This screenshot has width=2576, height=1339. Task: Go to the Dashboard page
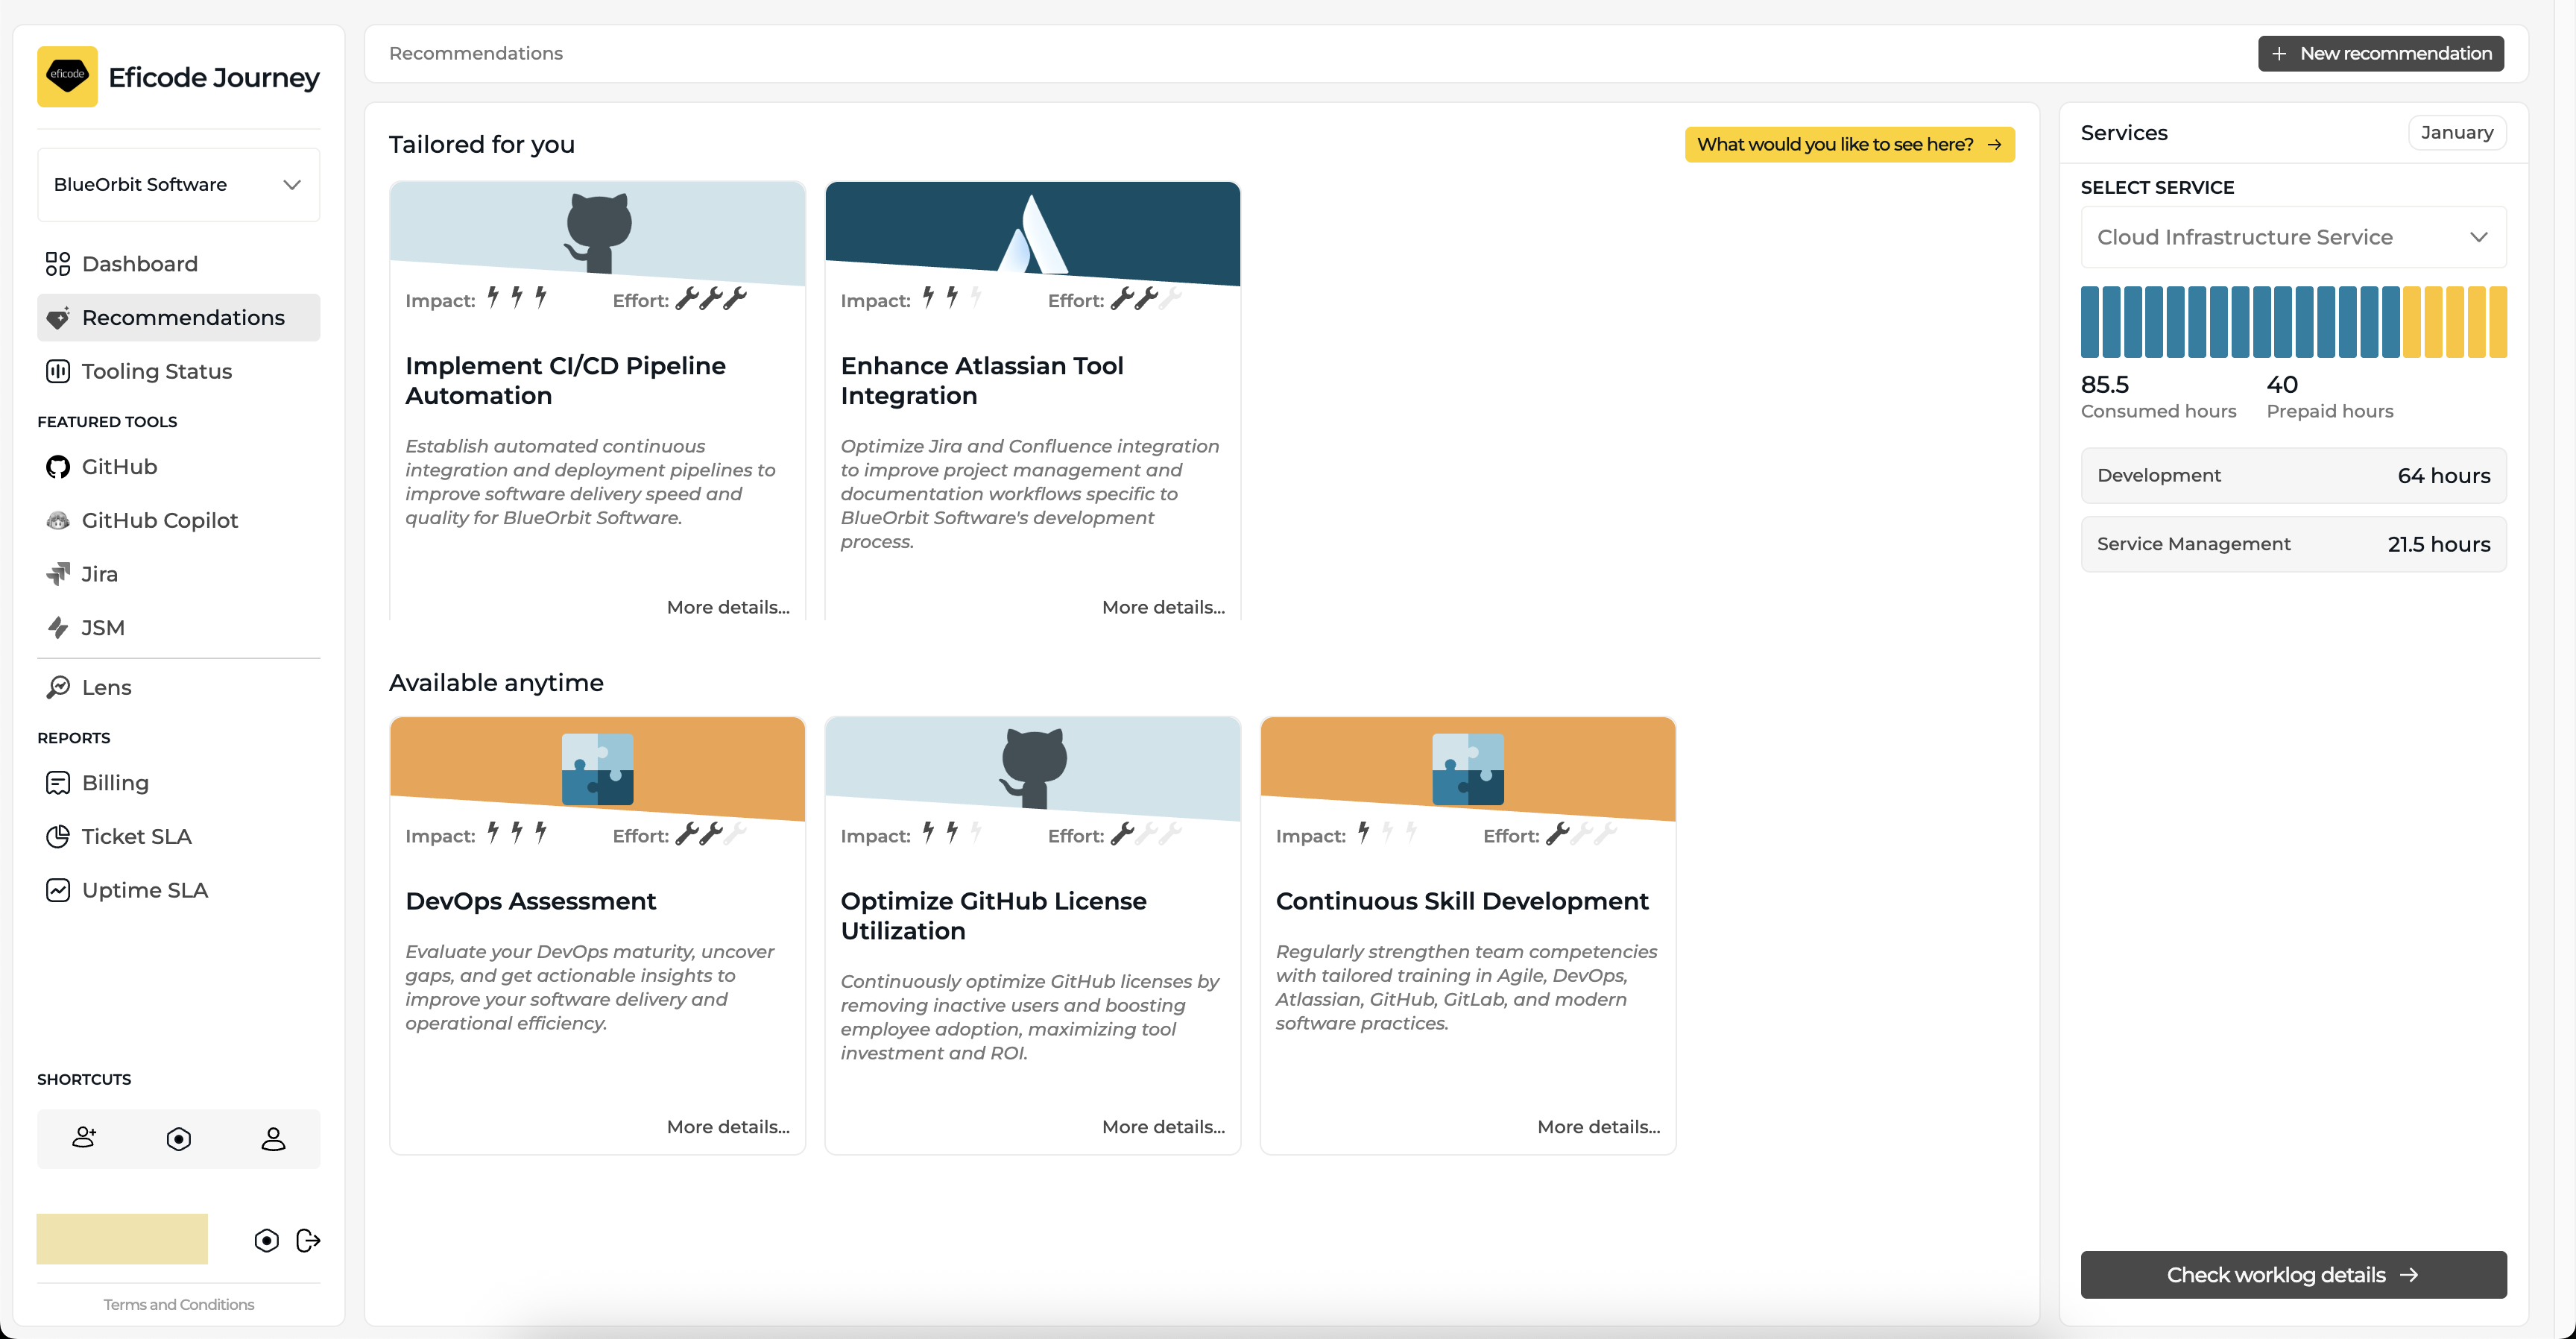(139, 263)
